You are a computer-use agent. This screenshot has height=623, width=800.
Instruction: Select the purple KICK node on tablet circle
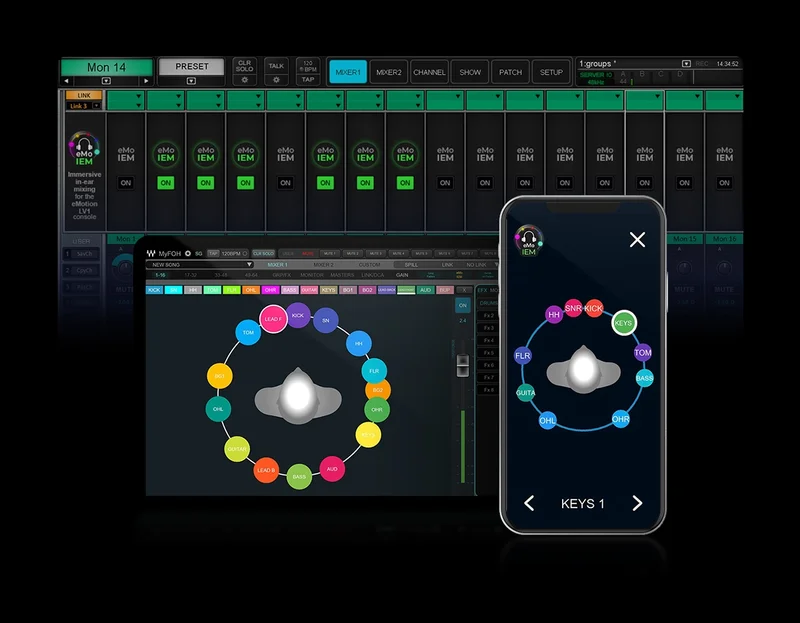[x=298, y=315]
